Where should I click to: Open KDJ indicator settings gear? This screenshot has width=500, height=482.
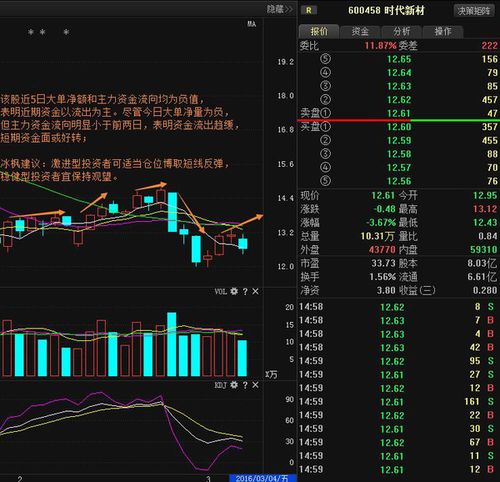pos(234,385)
